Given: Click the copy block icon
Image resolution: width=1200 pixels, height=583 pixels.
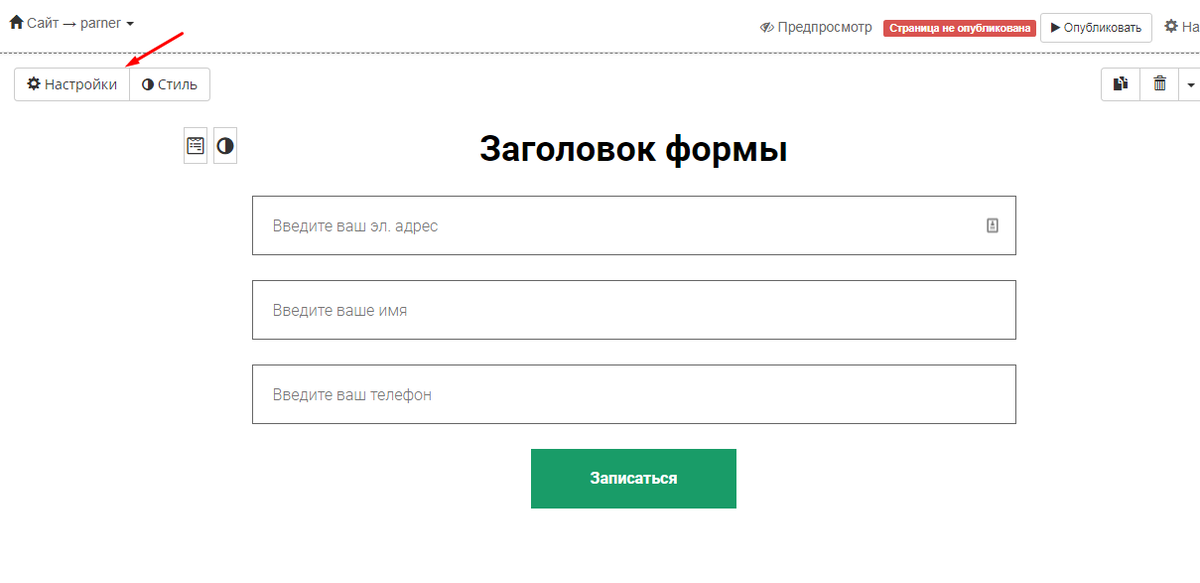Looking at the screenshot, I should 1121,84.
